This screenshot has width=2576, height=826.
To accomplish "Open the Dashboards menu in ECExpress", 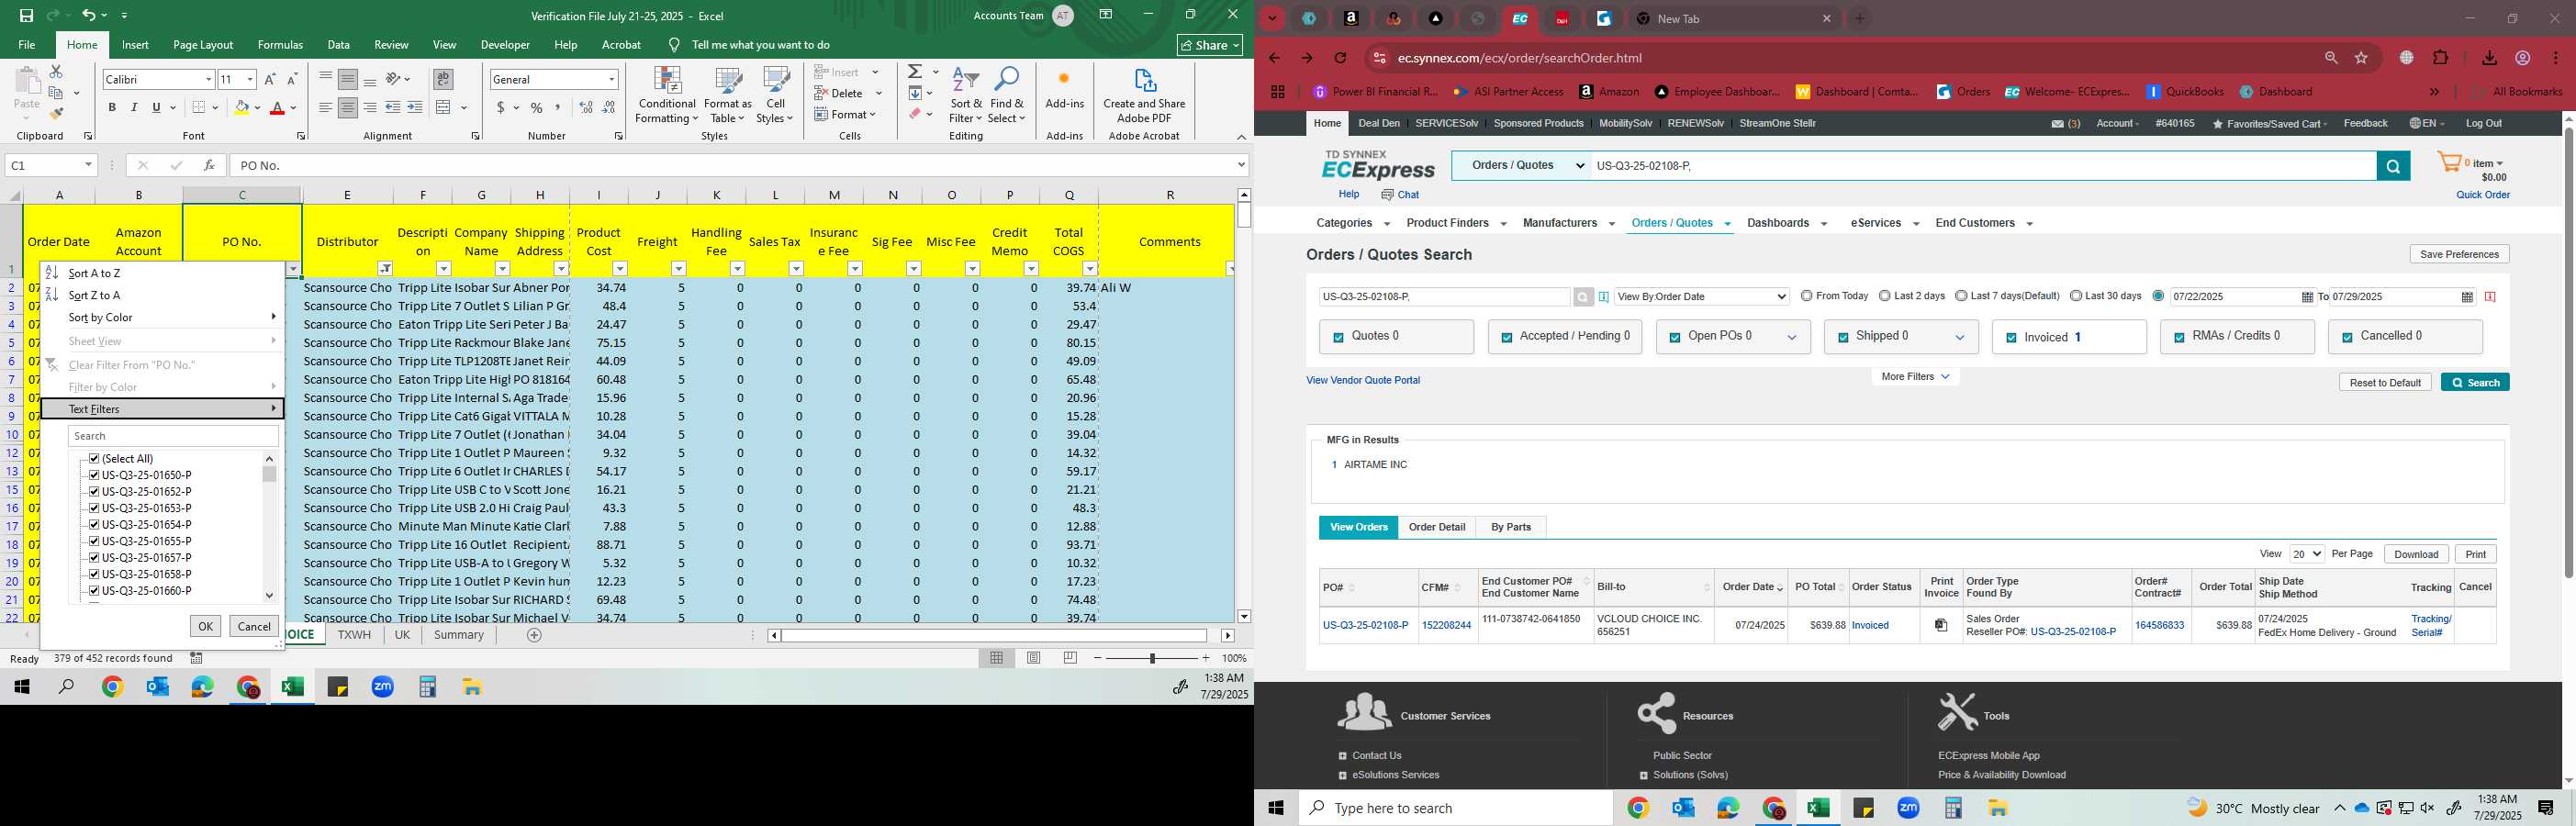I will point(1786,223).
